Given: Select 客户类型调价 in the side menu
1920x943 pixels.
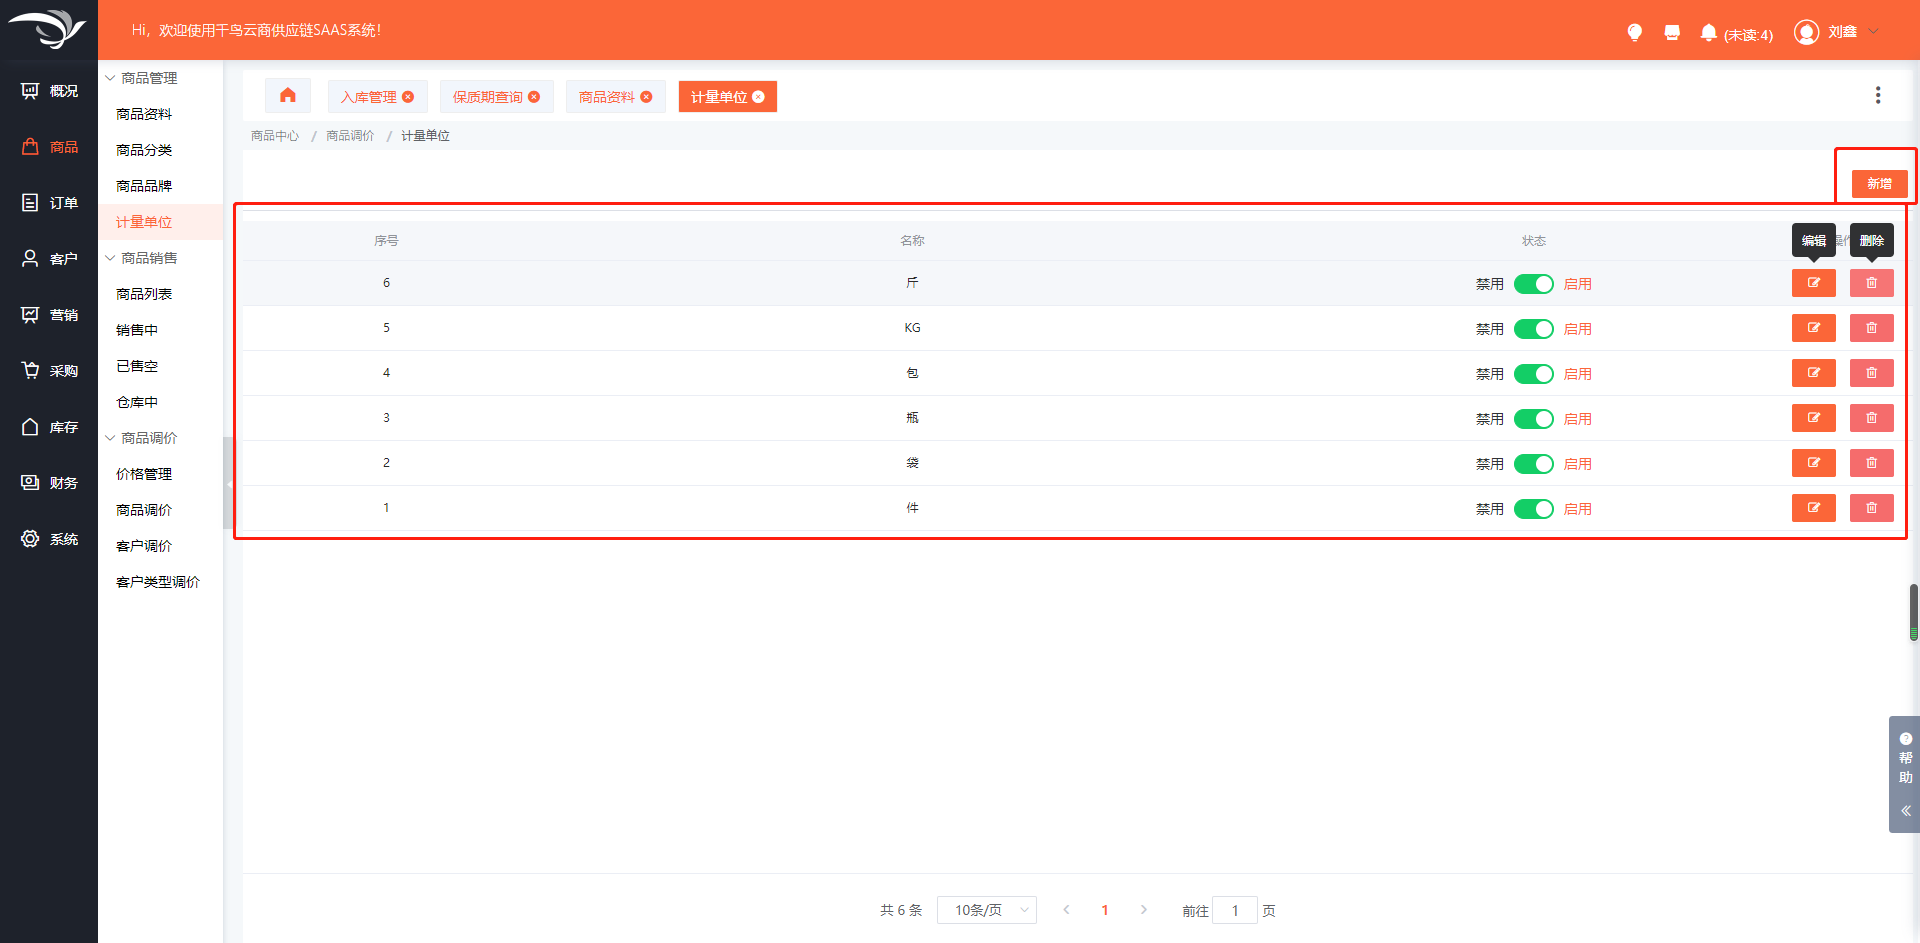Looking at the screenshot, I should (x=160, y=582).
